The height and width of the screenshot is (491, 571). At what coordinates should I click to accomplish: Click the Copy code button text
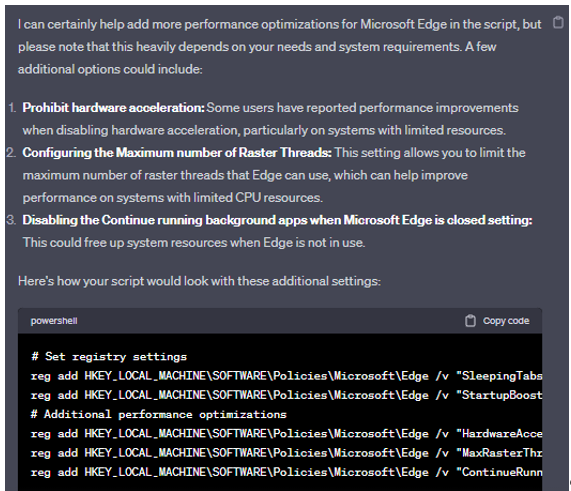pyautogui.click(x=506, y=321)
